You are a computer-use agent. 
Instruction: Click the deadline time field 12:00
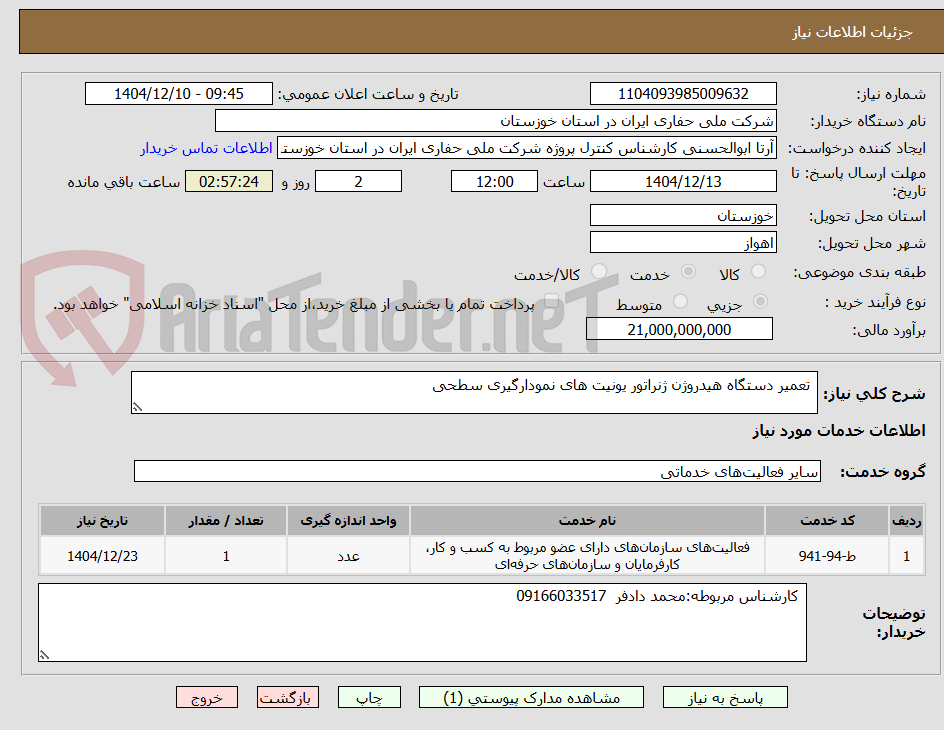tap(494, 181)
